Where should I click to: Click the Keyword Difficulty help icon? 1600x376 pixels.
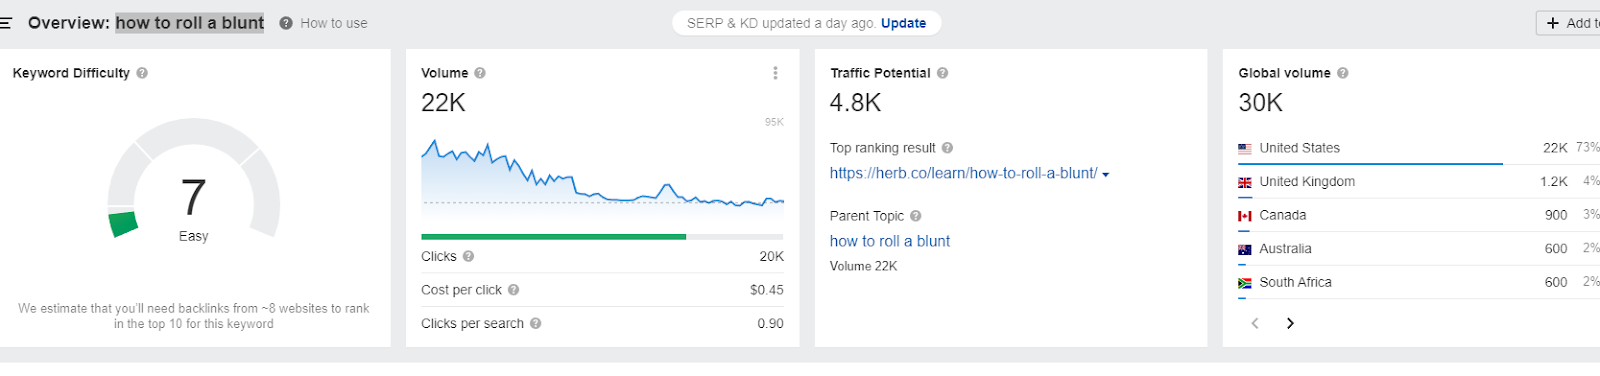142,73
